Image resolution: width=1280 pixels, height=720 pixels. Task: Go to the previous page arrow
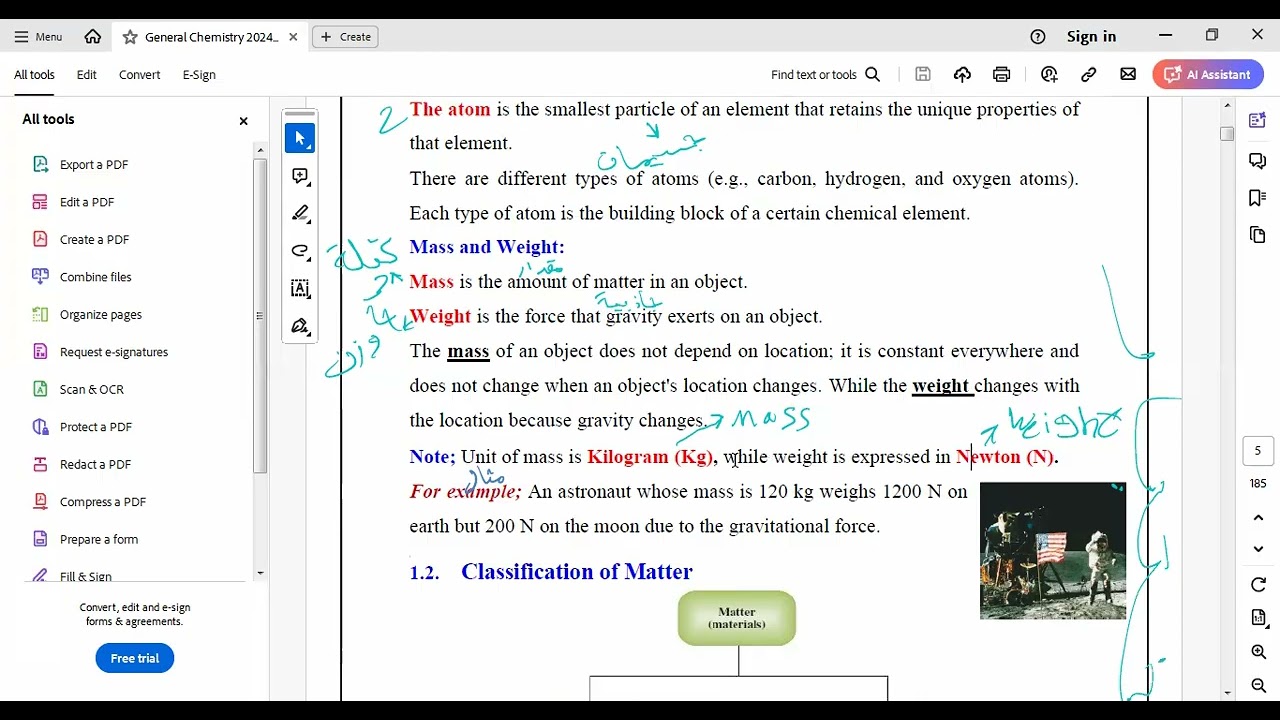click(x=1258, y=517)
